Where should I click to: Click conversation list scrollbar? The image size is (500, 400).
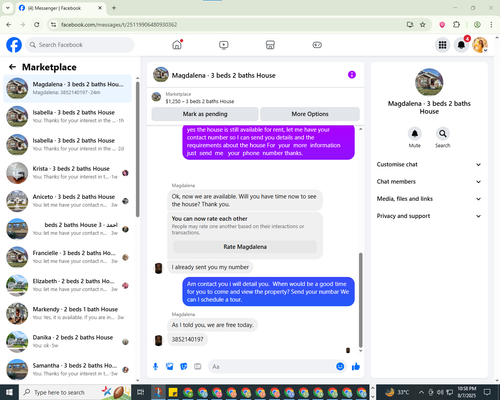pyautogui.click(x=137, y=149)
